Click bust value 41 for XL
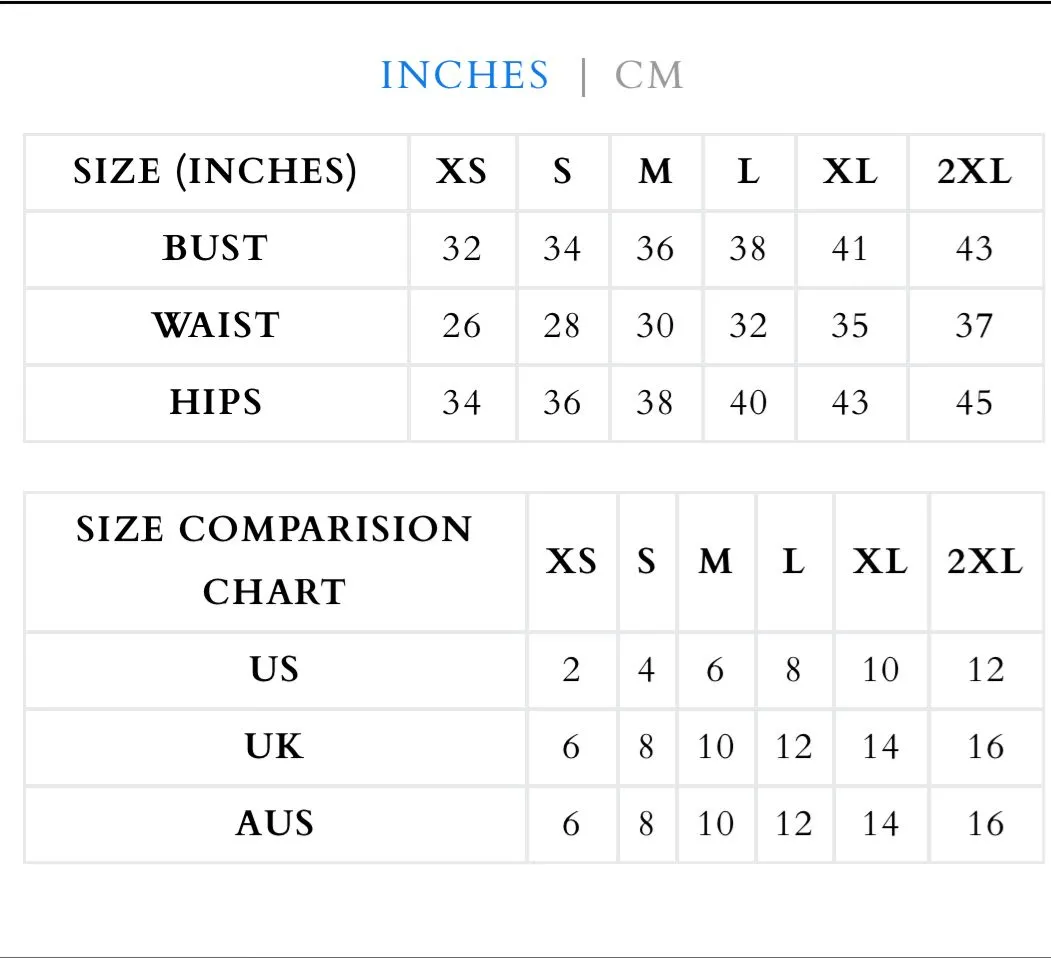Screen dimensions: 1051x958 click(850, 249)
